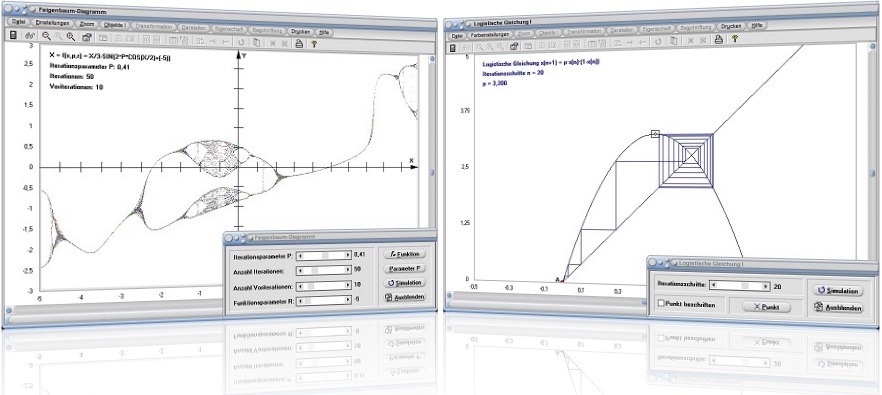Image resolution: width=882 pixels, height=395 pixels.
Task: Click Anzahl Iterationen slider track
Action: (324, 271)
